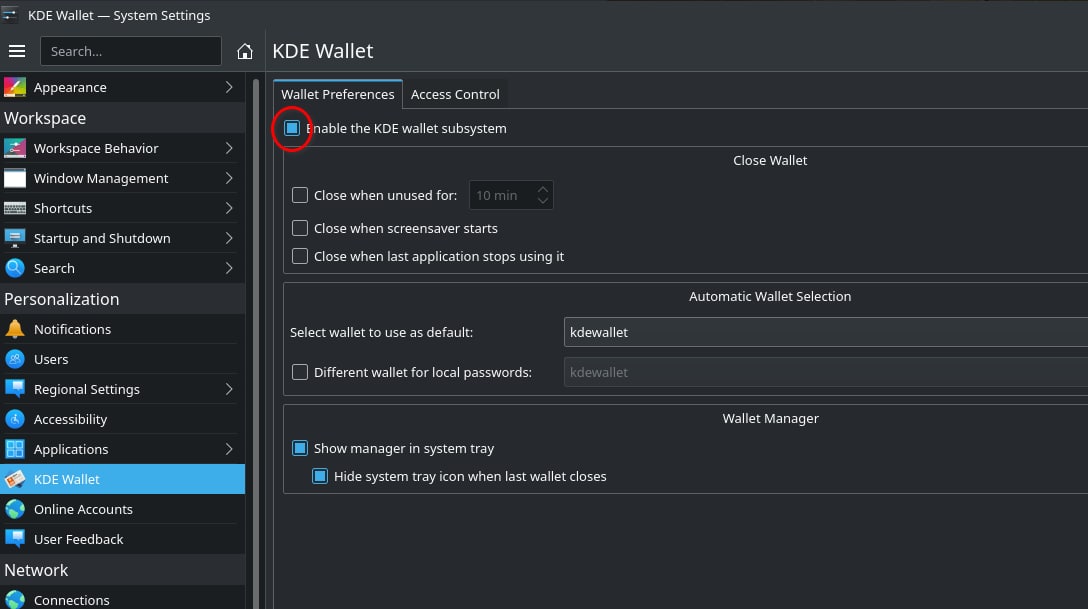Increase the close timeout with the up arrow
Viewport: 1088px width, 609px height.
click(543, 189)
